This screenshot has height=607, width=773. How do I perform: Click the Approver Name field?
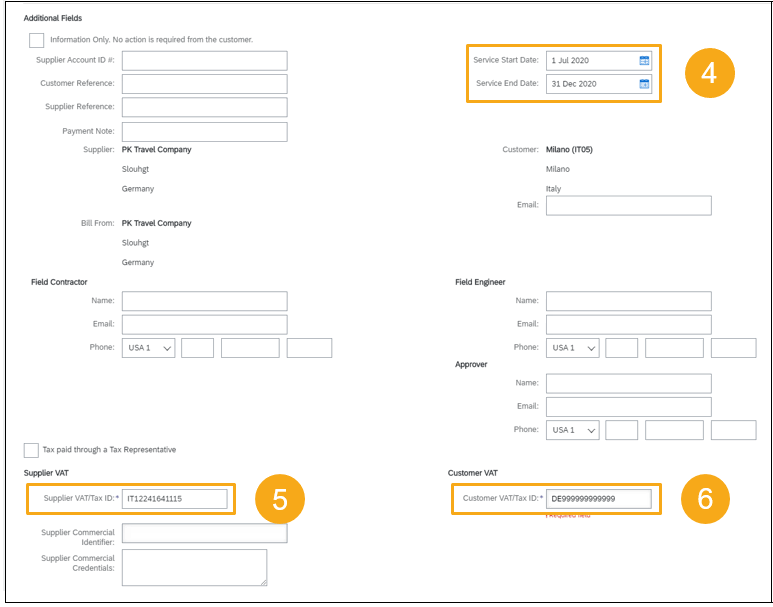click(x=629, y=383)
